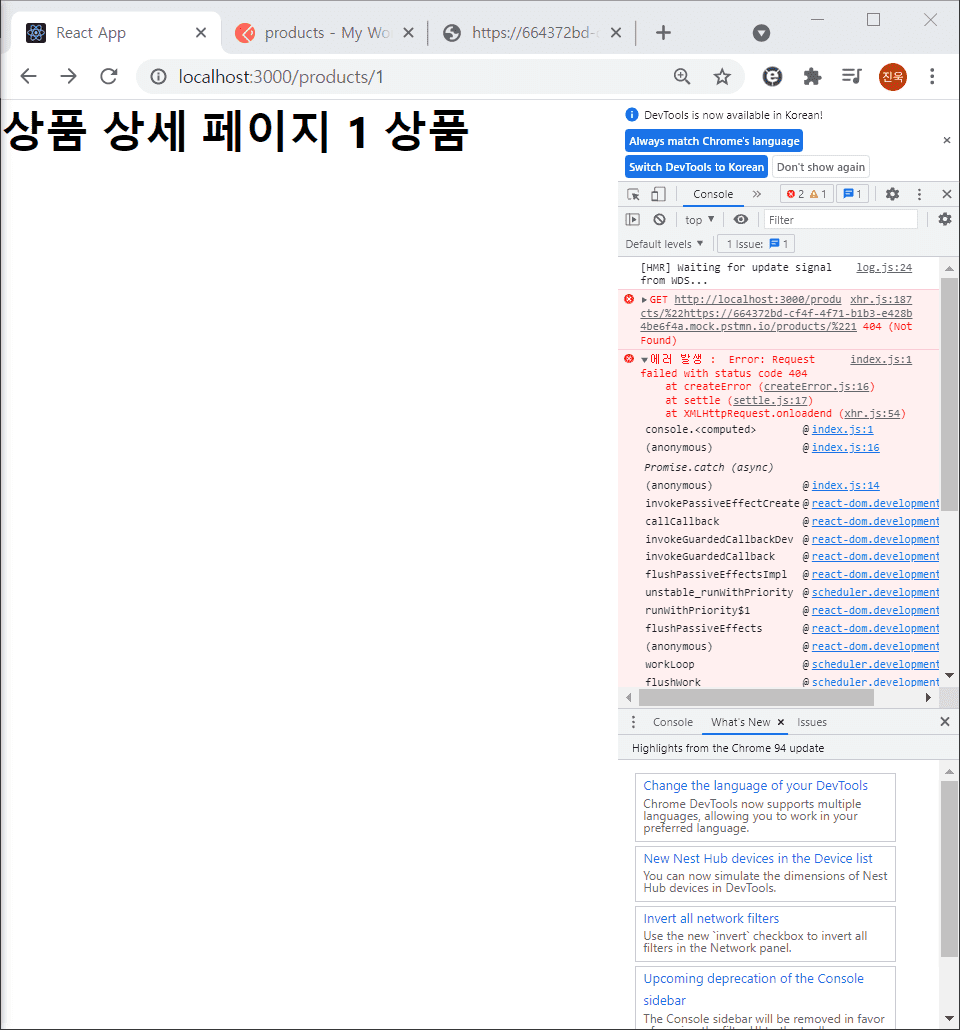Go back using the browser back arrow
This screenshot has height=1030, width=960.
[28, 77]
